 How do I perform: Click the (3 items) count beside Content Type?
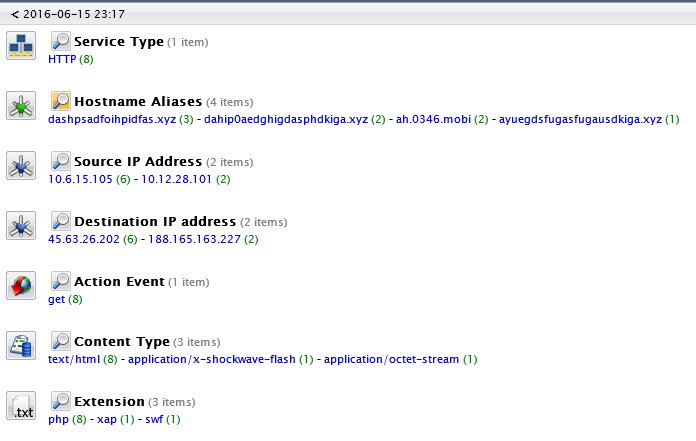tap(197, 343)
